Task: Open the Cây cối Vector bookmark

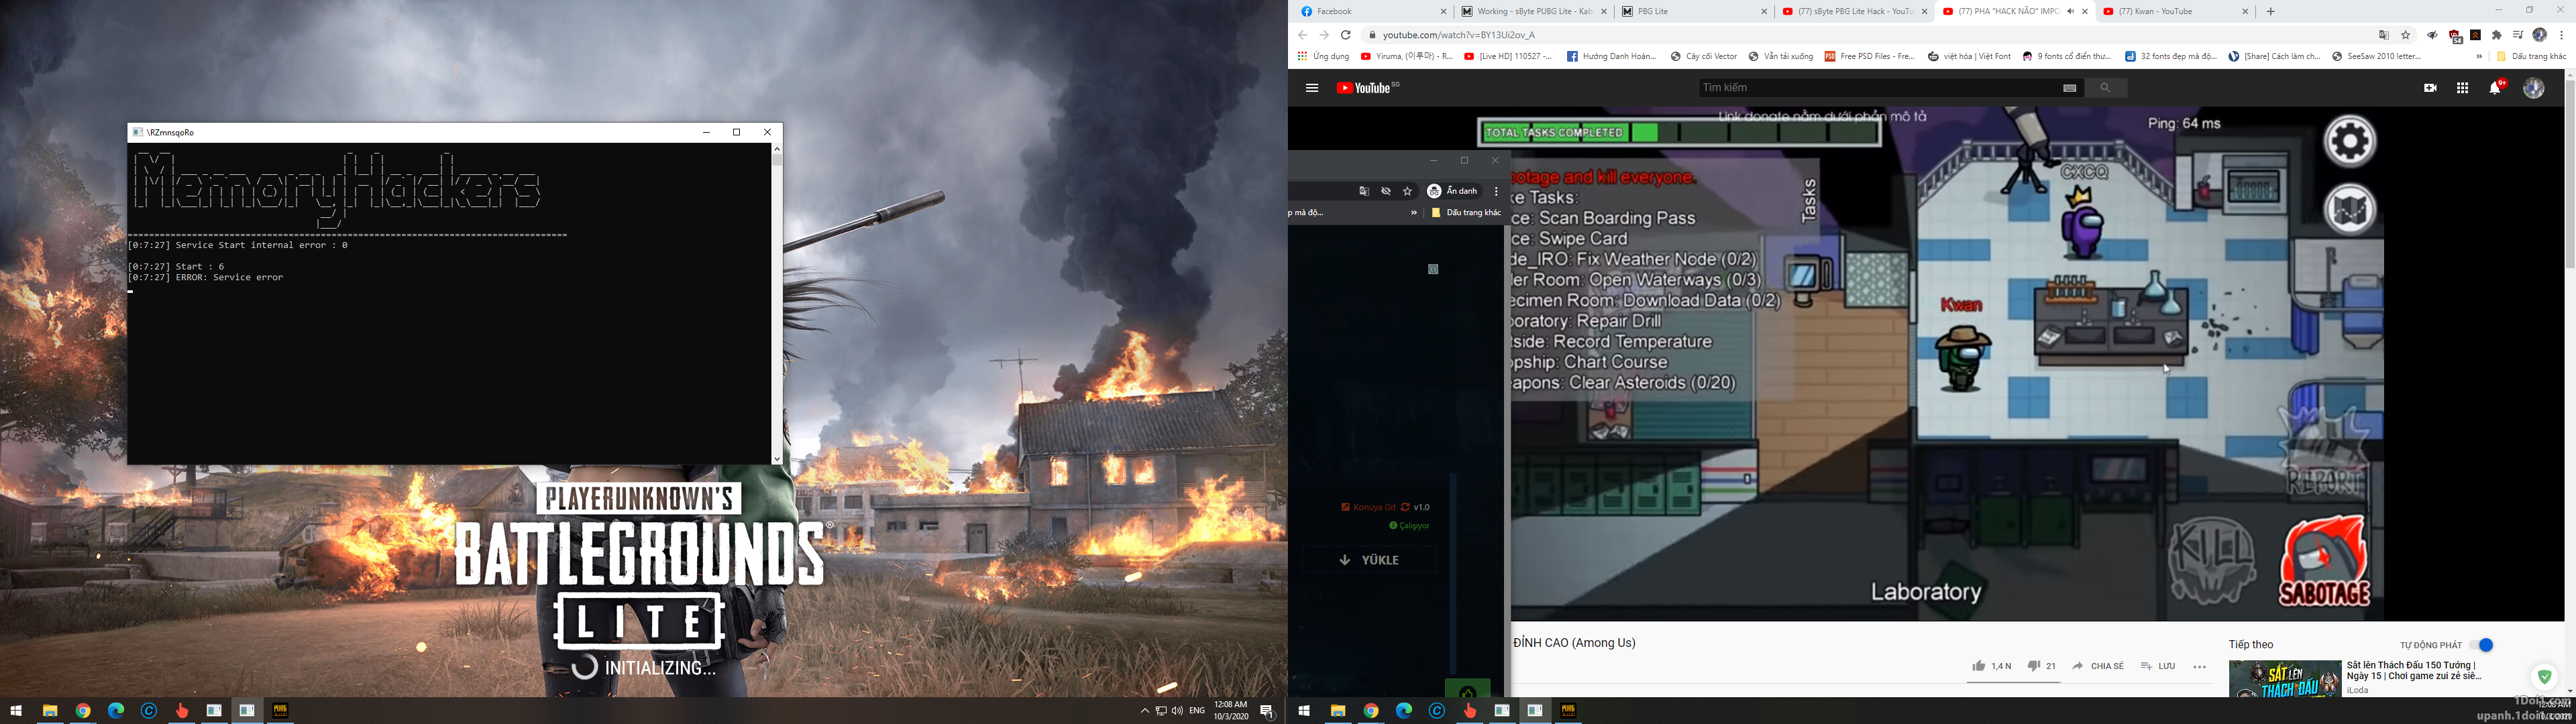Action: 1704,57
